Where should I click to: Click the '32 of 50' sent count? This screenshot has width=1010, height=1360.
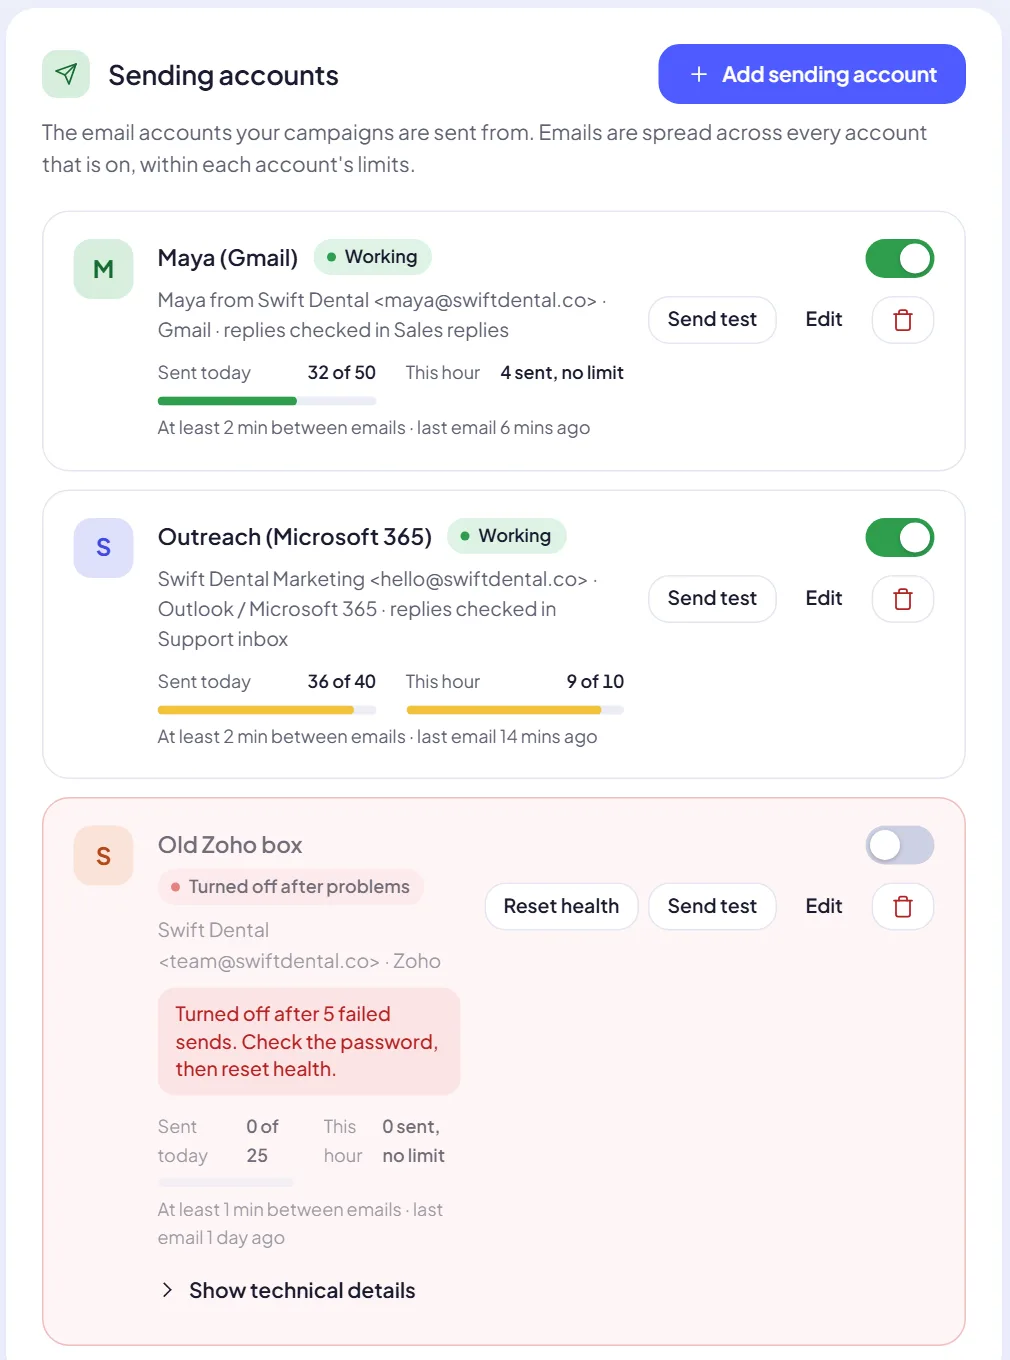(x=342, y=373)
